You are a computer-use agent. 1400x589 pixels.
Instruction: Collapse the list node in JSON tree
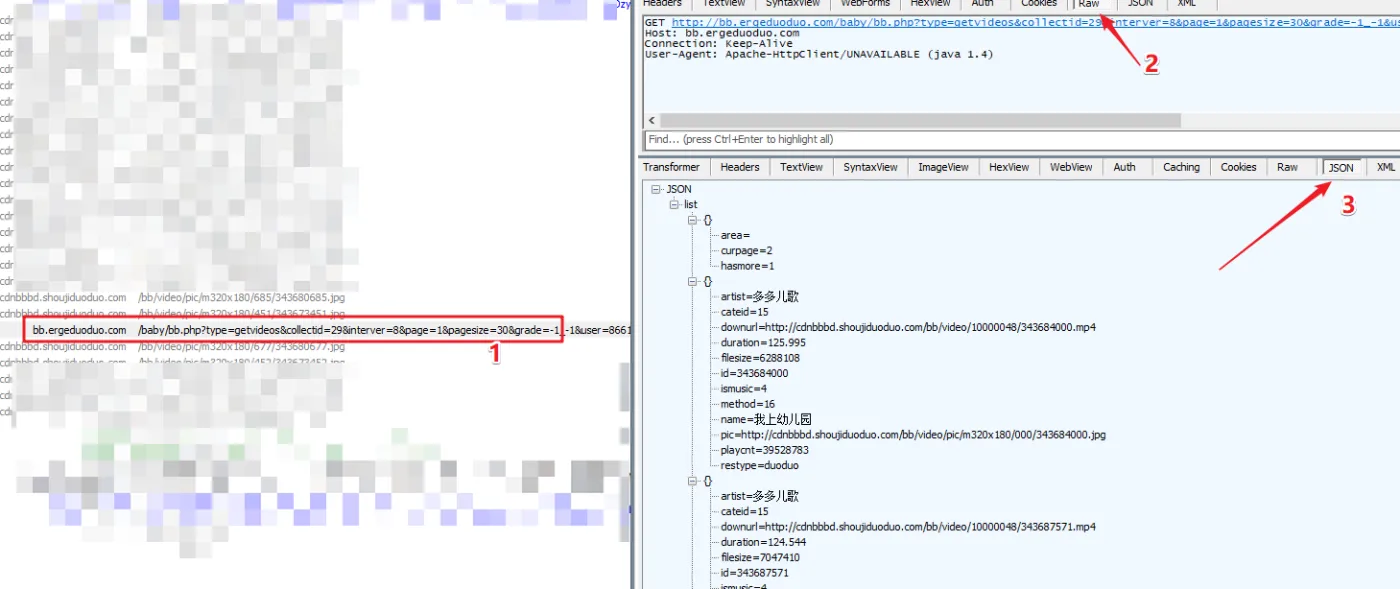(674, 204)
